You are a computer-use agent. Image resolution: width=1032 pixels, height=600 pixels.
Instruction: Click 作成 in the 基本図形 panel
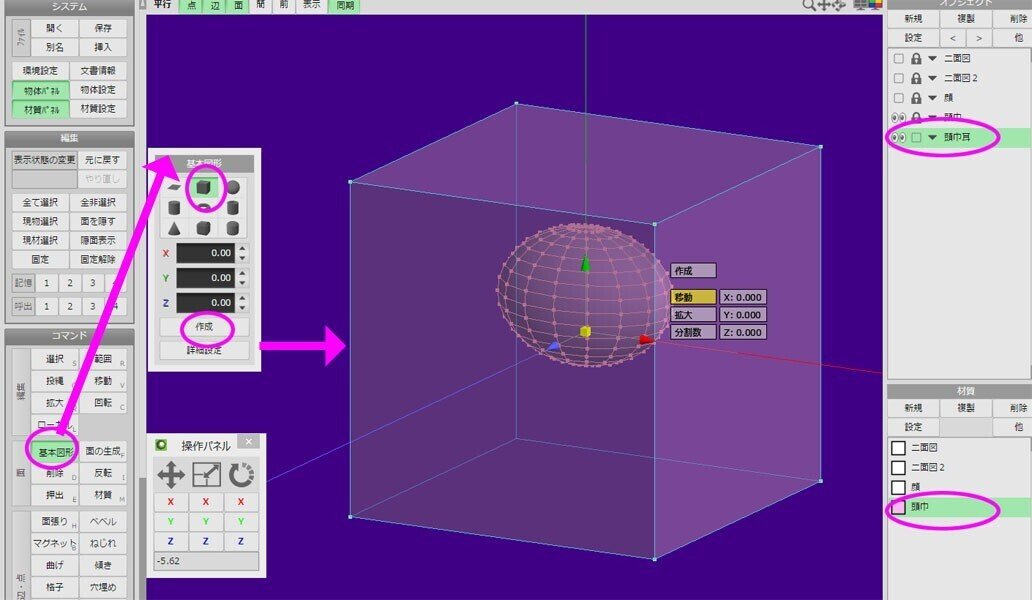click(x=204, y=327)
